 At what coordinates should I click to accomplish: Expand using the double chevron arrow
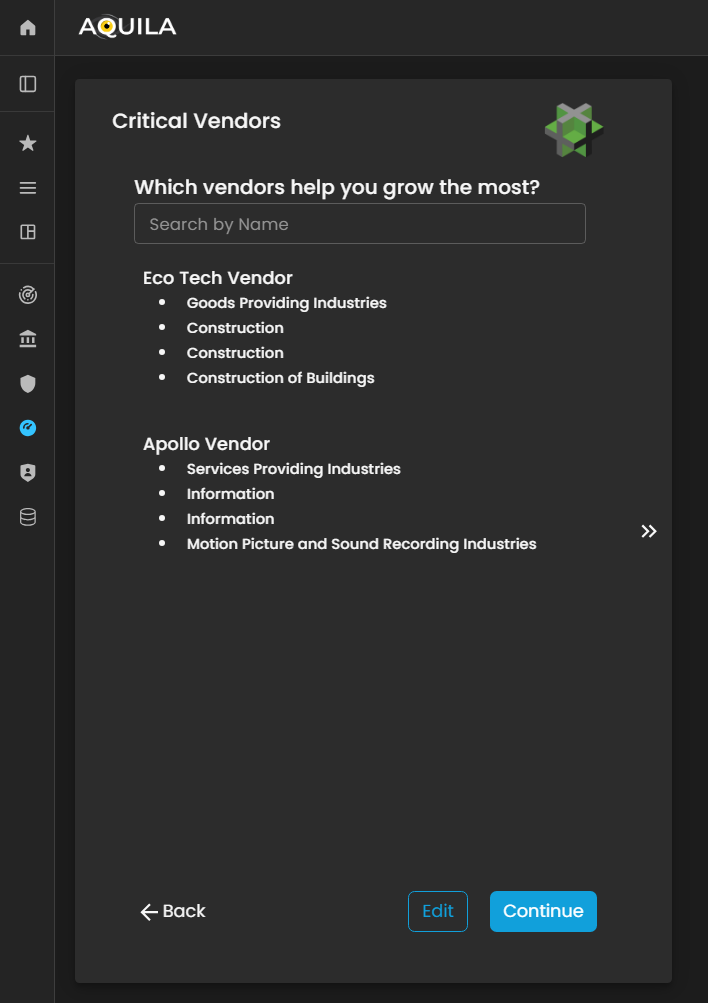[x=649, y=531]
